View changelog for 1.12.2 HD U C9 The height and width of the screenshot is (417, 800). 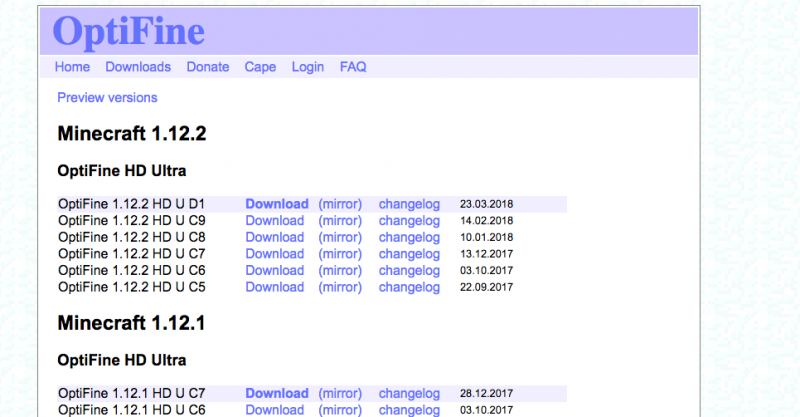point(409,220)
